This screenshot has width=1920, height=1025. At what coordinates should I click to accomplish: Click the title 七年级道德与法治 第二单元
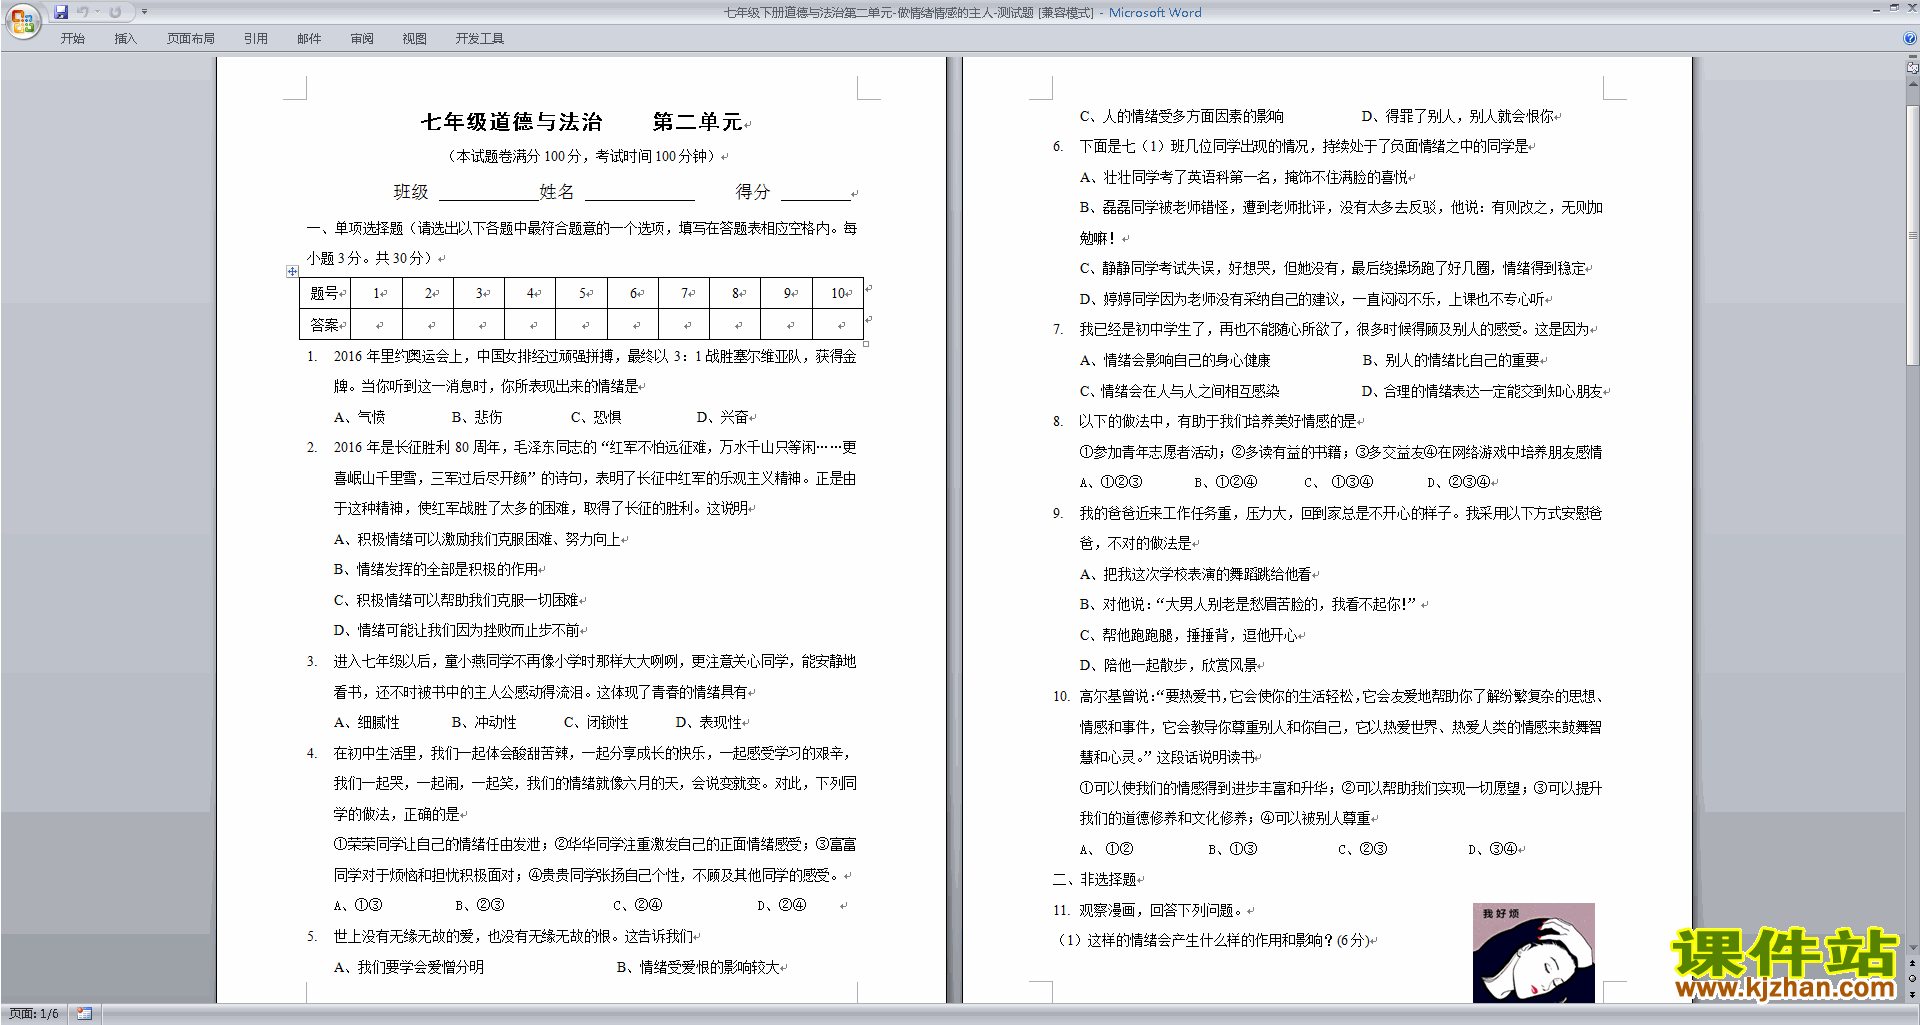tap(581, 122)
